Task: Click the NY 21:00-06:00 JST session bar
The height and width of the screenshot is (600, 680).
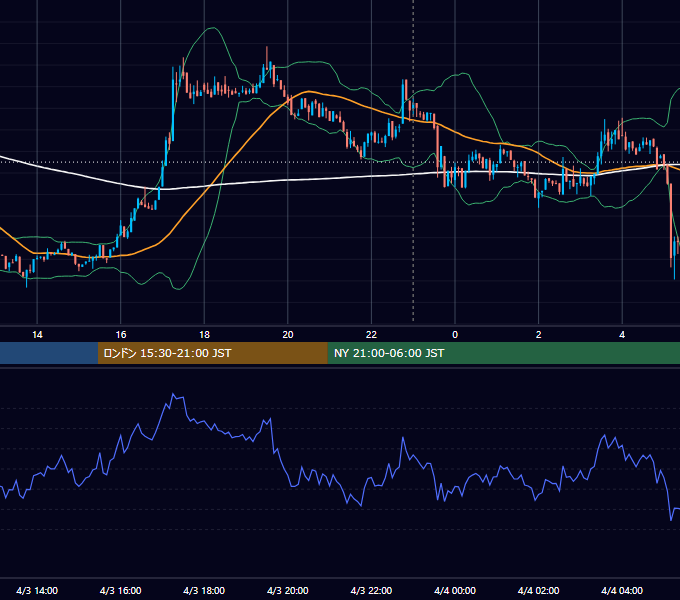Action: point(503,353)
